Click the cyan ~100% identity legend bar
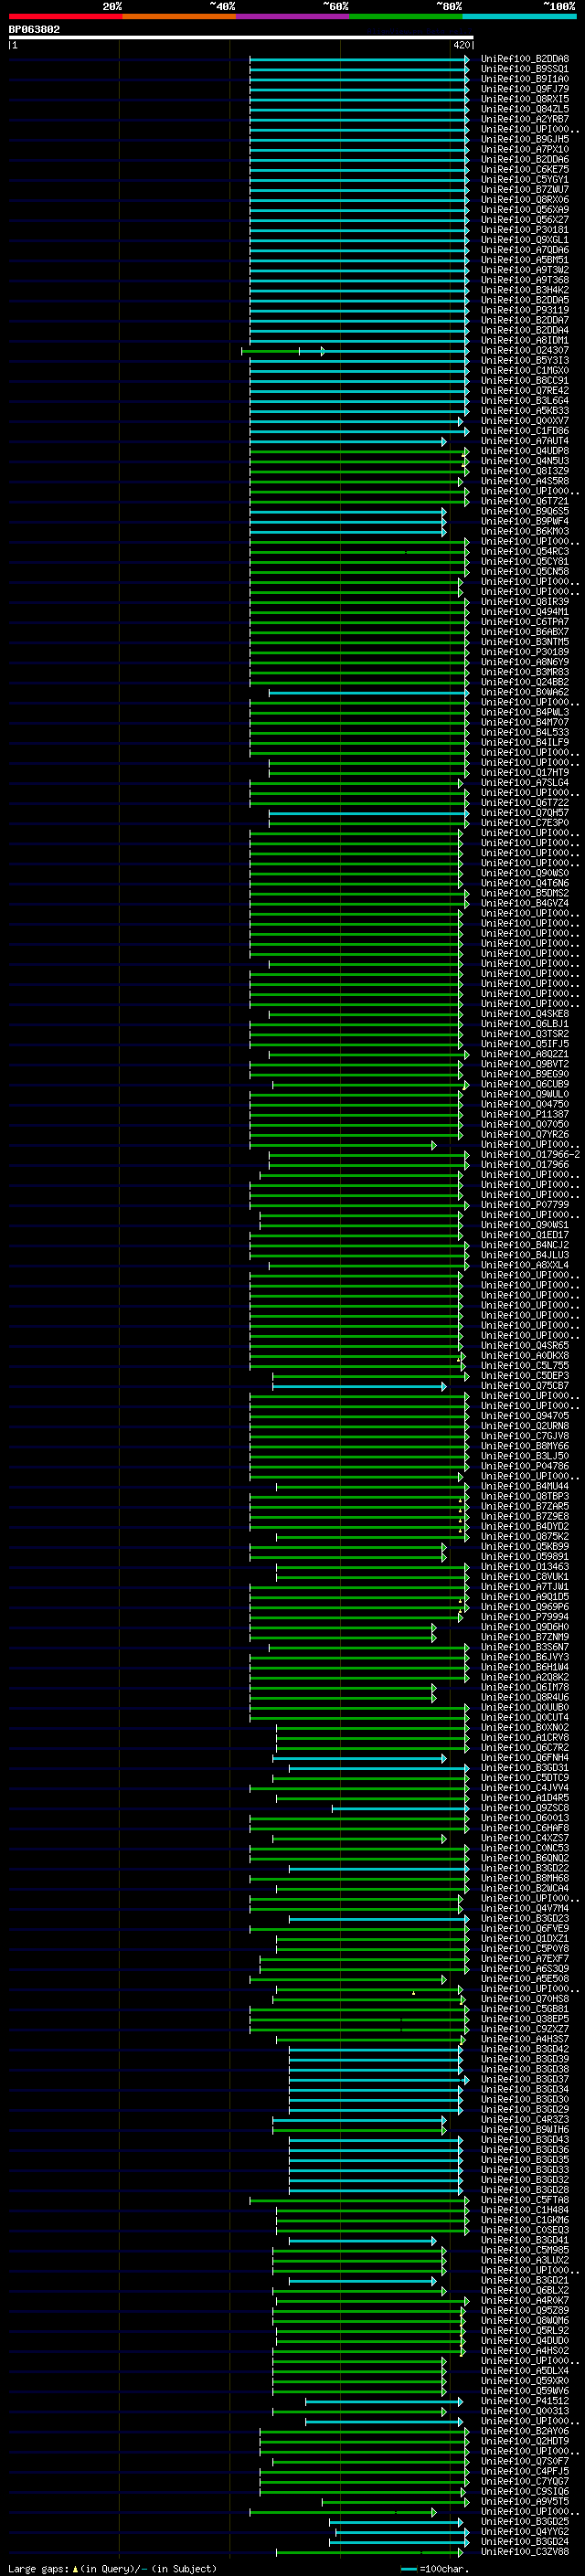The width and height of the screenshot is (585, 2576). click(519, 16)
